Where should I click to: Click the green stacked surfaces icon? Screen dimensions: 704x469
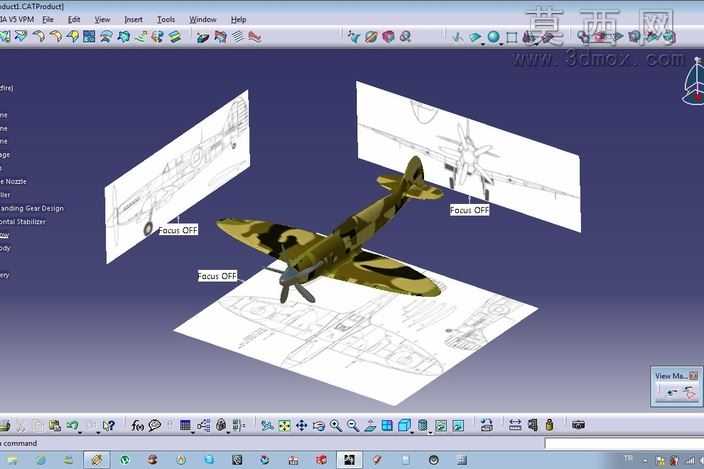174,36
